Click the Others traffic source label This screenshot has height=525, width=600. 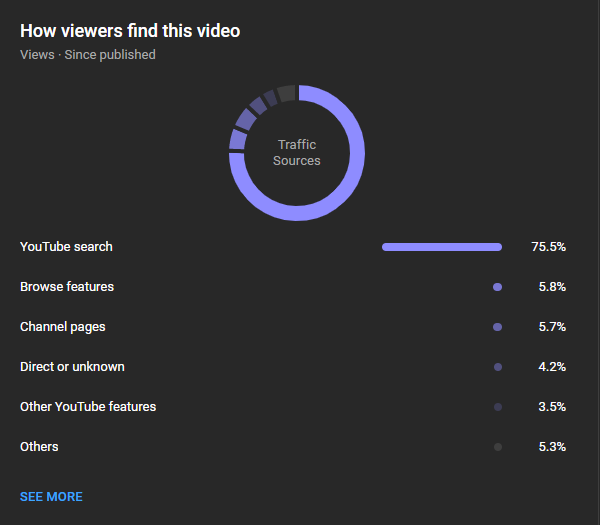coord(39,447)
